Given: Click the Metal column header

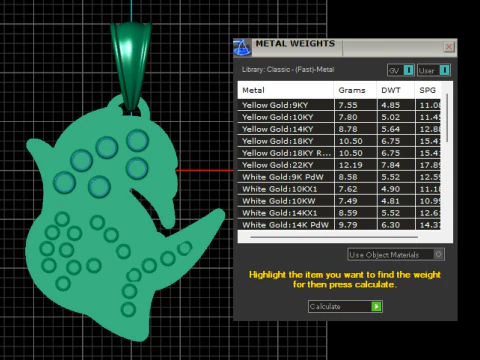Looking at the screenshot, I should pos(286,90).
